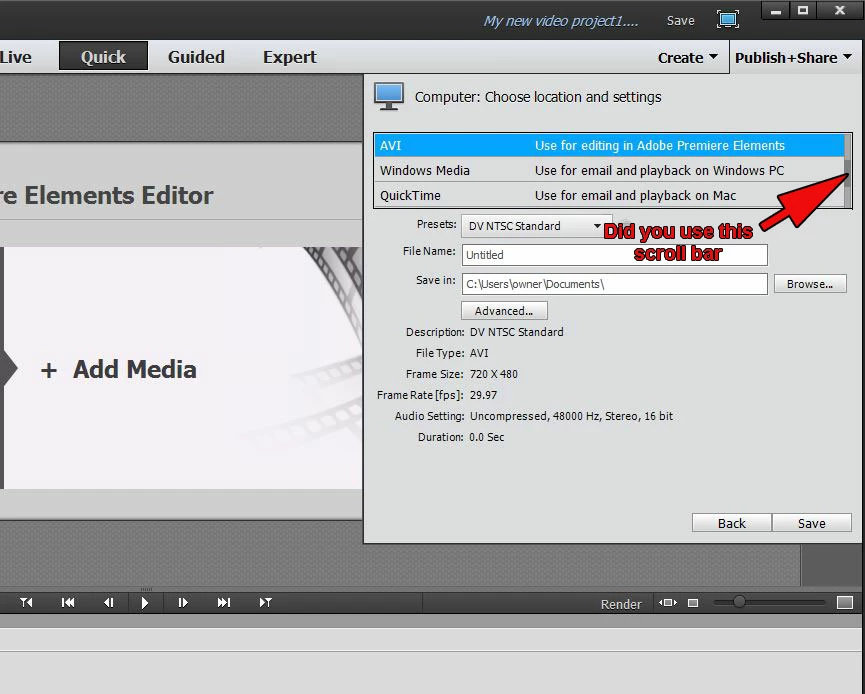
Task: Click the Back button
Action: (x=731, y=523)
